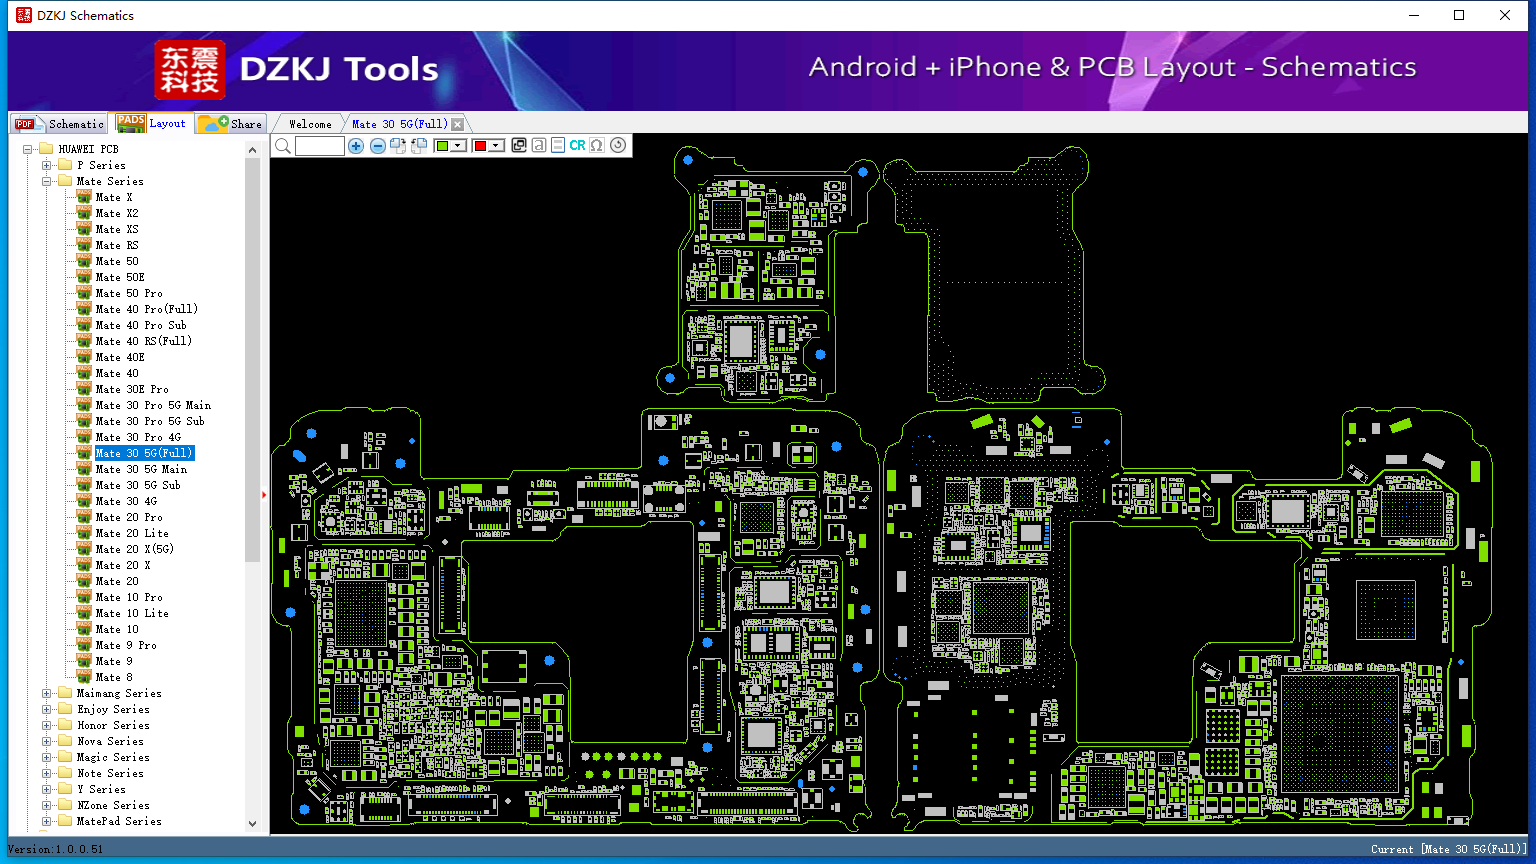Open the Mate X2 layout entry

[117, 213]
